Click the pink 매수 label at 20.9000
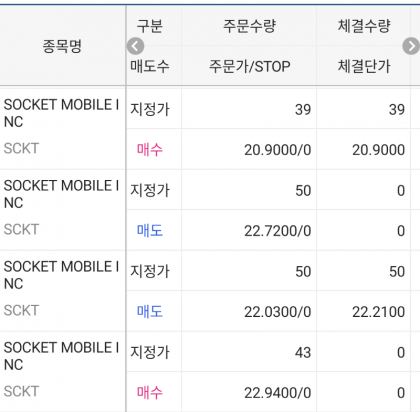This screenshot has width=420, height=412. click(x=150, y=150)
